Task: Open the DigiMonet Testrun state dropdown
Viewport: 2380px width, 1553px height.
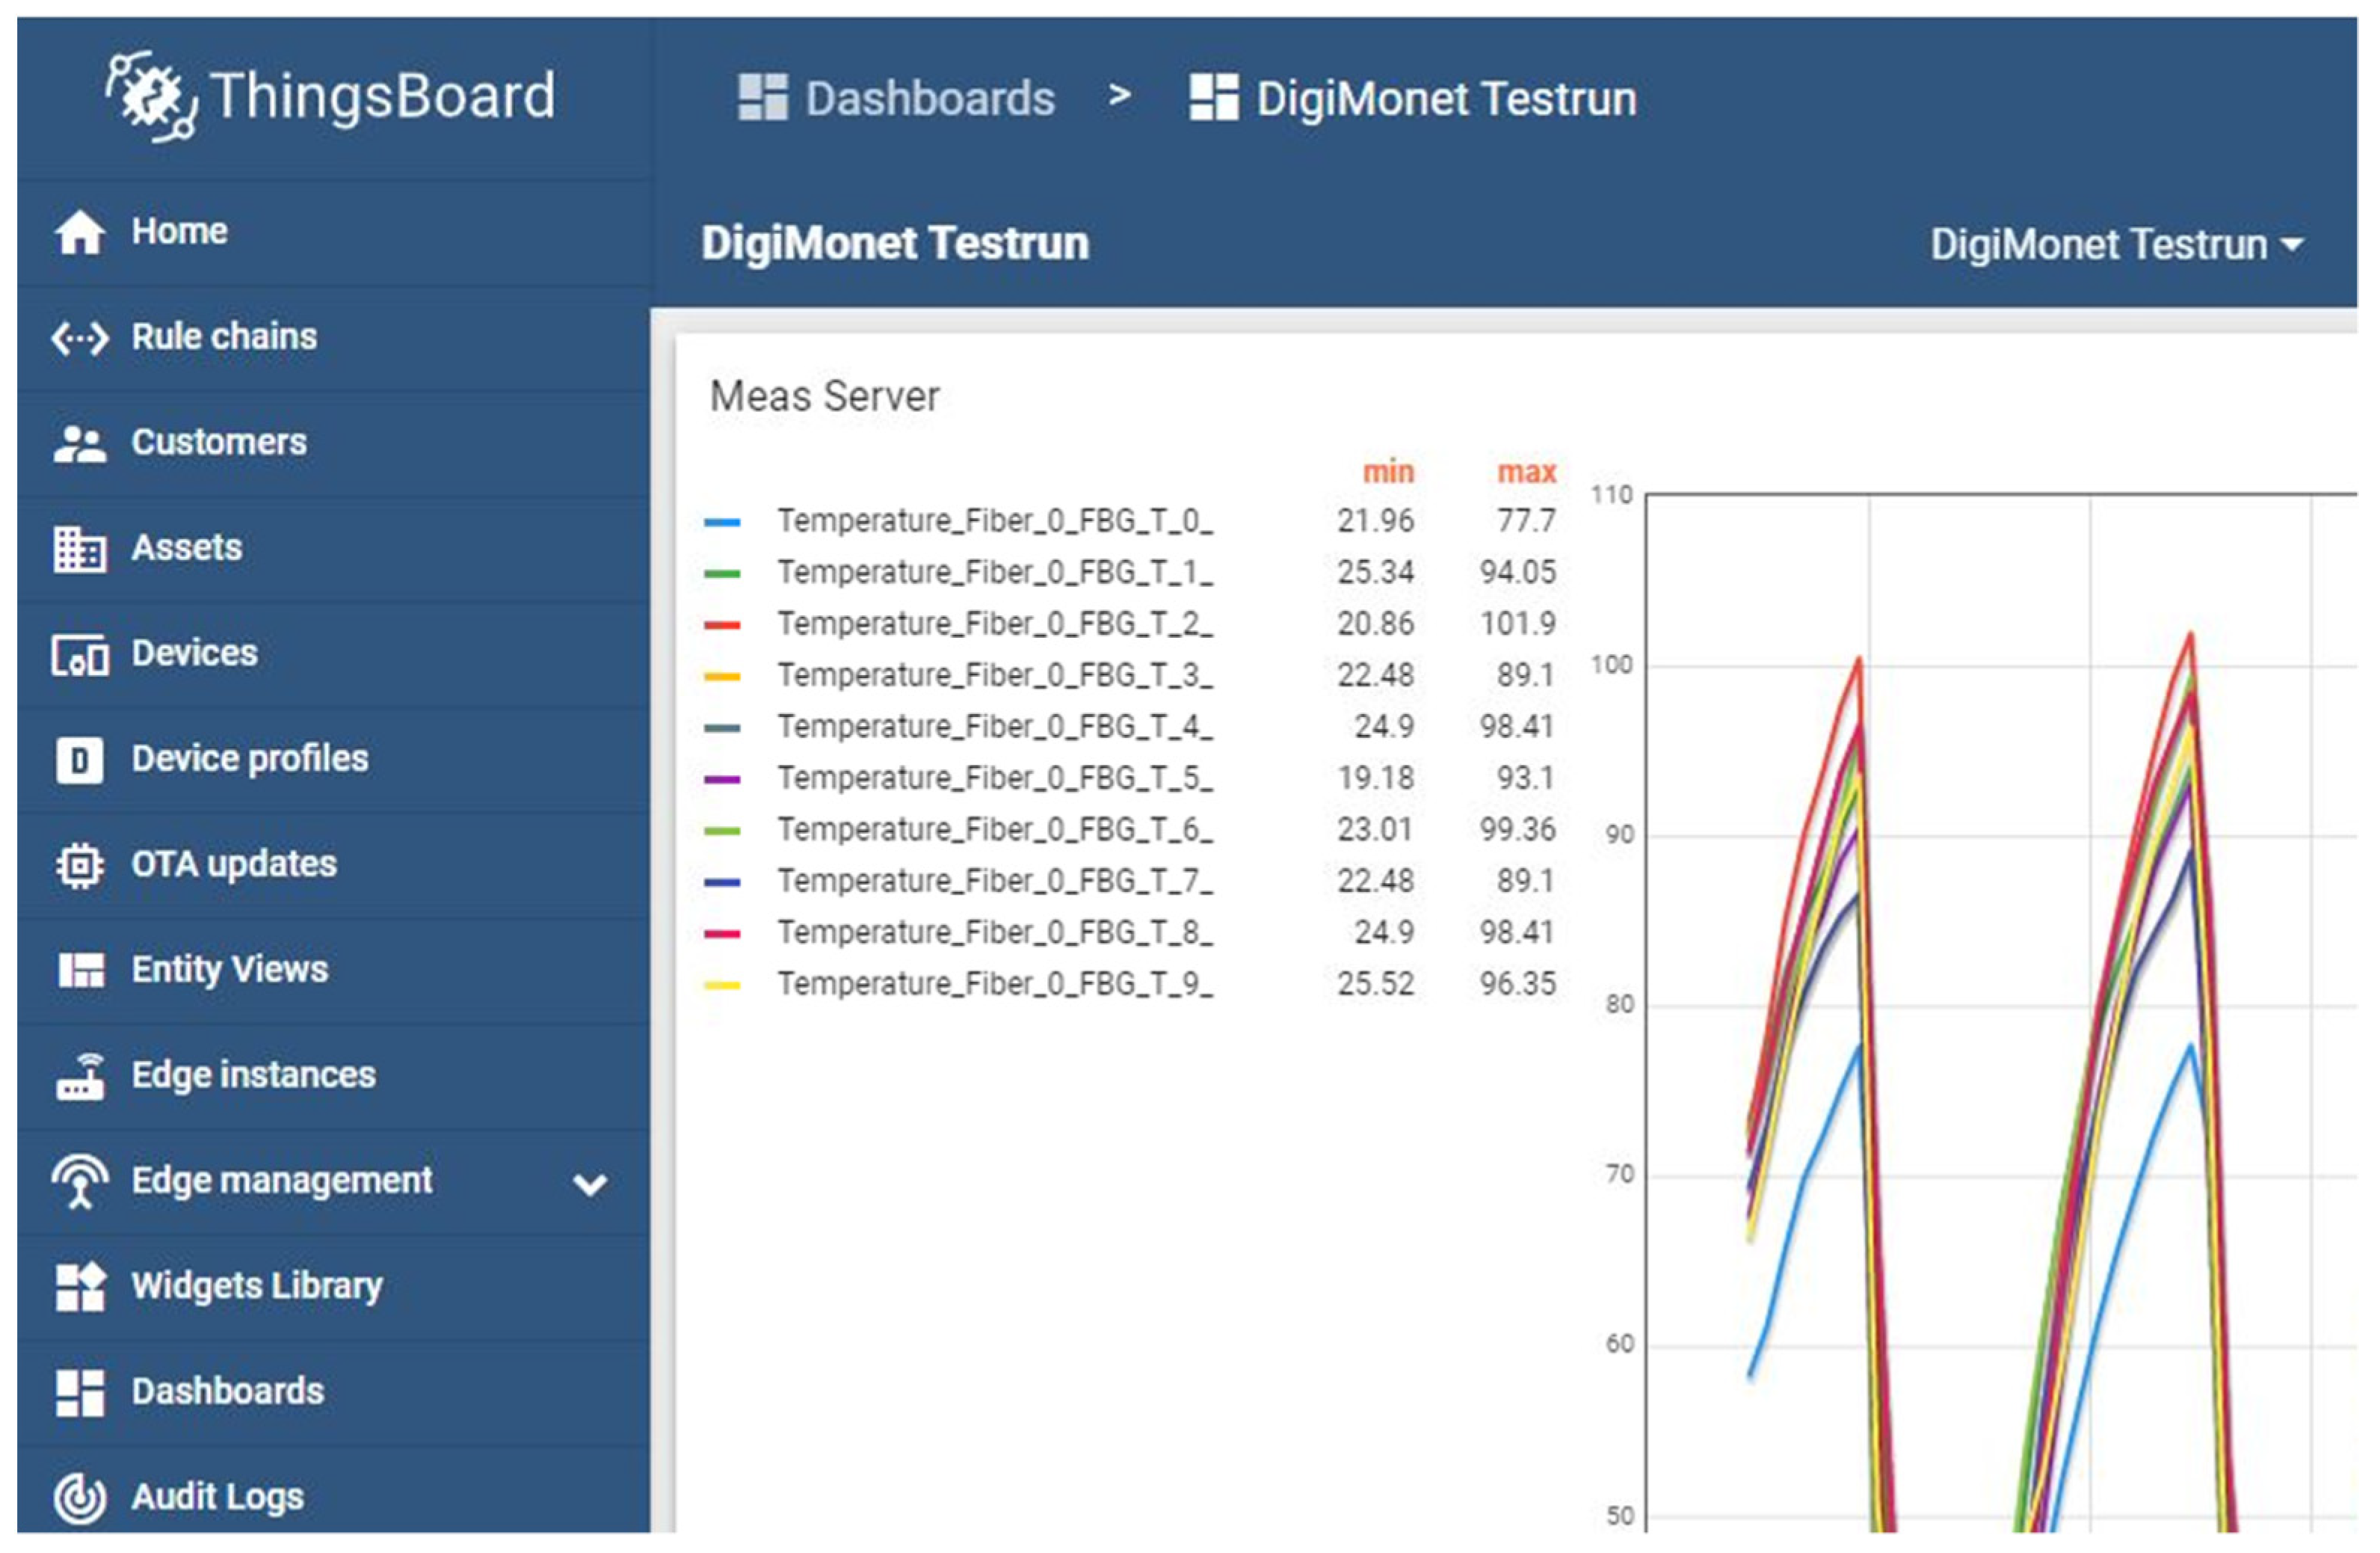Action: 2115,245
